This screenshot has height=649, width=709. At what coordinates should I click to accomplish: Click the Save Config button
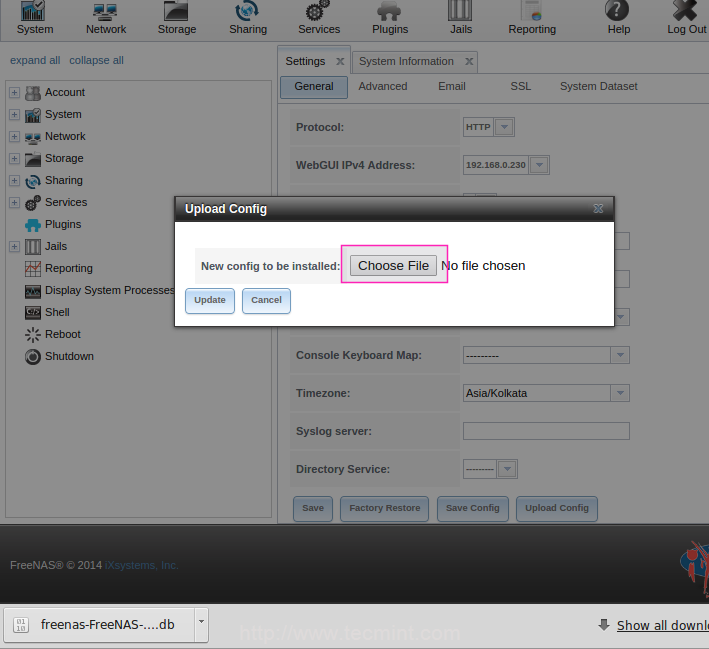[473, 509]
